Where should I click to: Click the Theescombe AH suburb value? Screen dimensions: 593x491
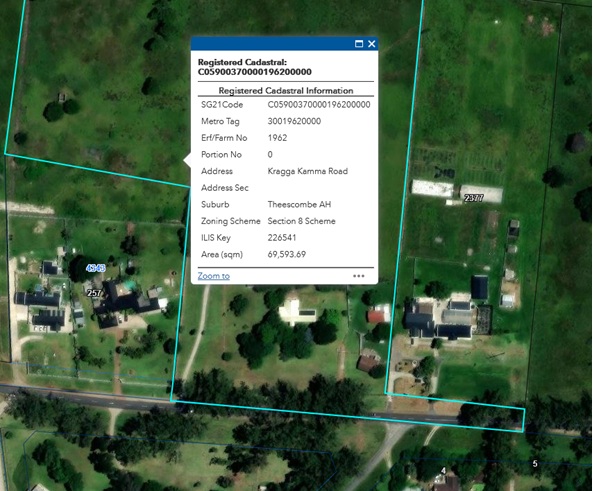299,205
